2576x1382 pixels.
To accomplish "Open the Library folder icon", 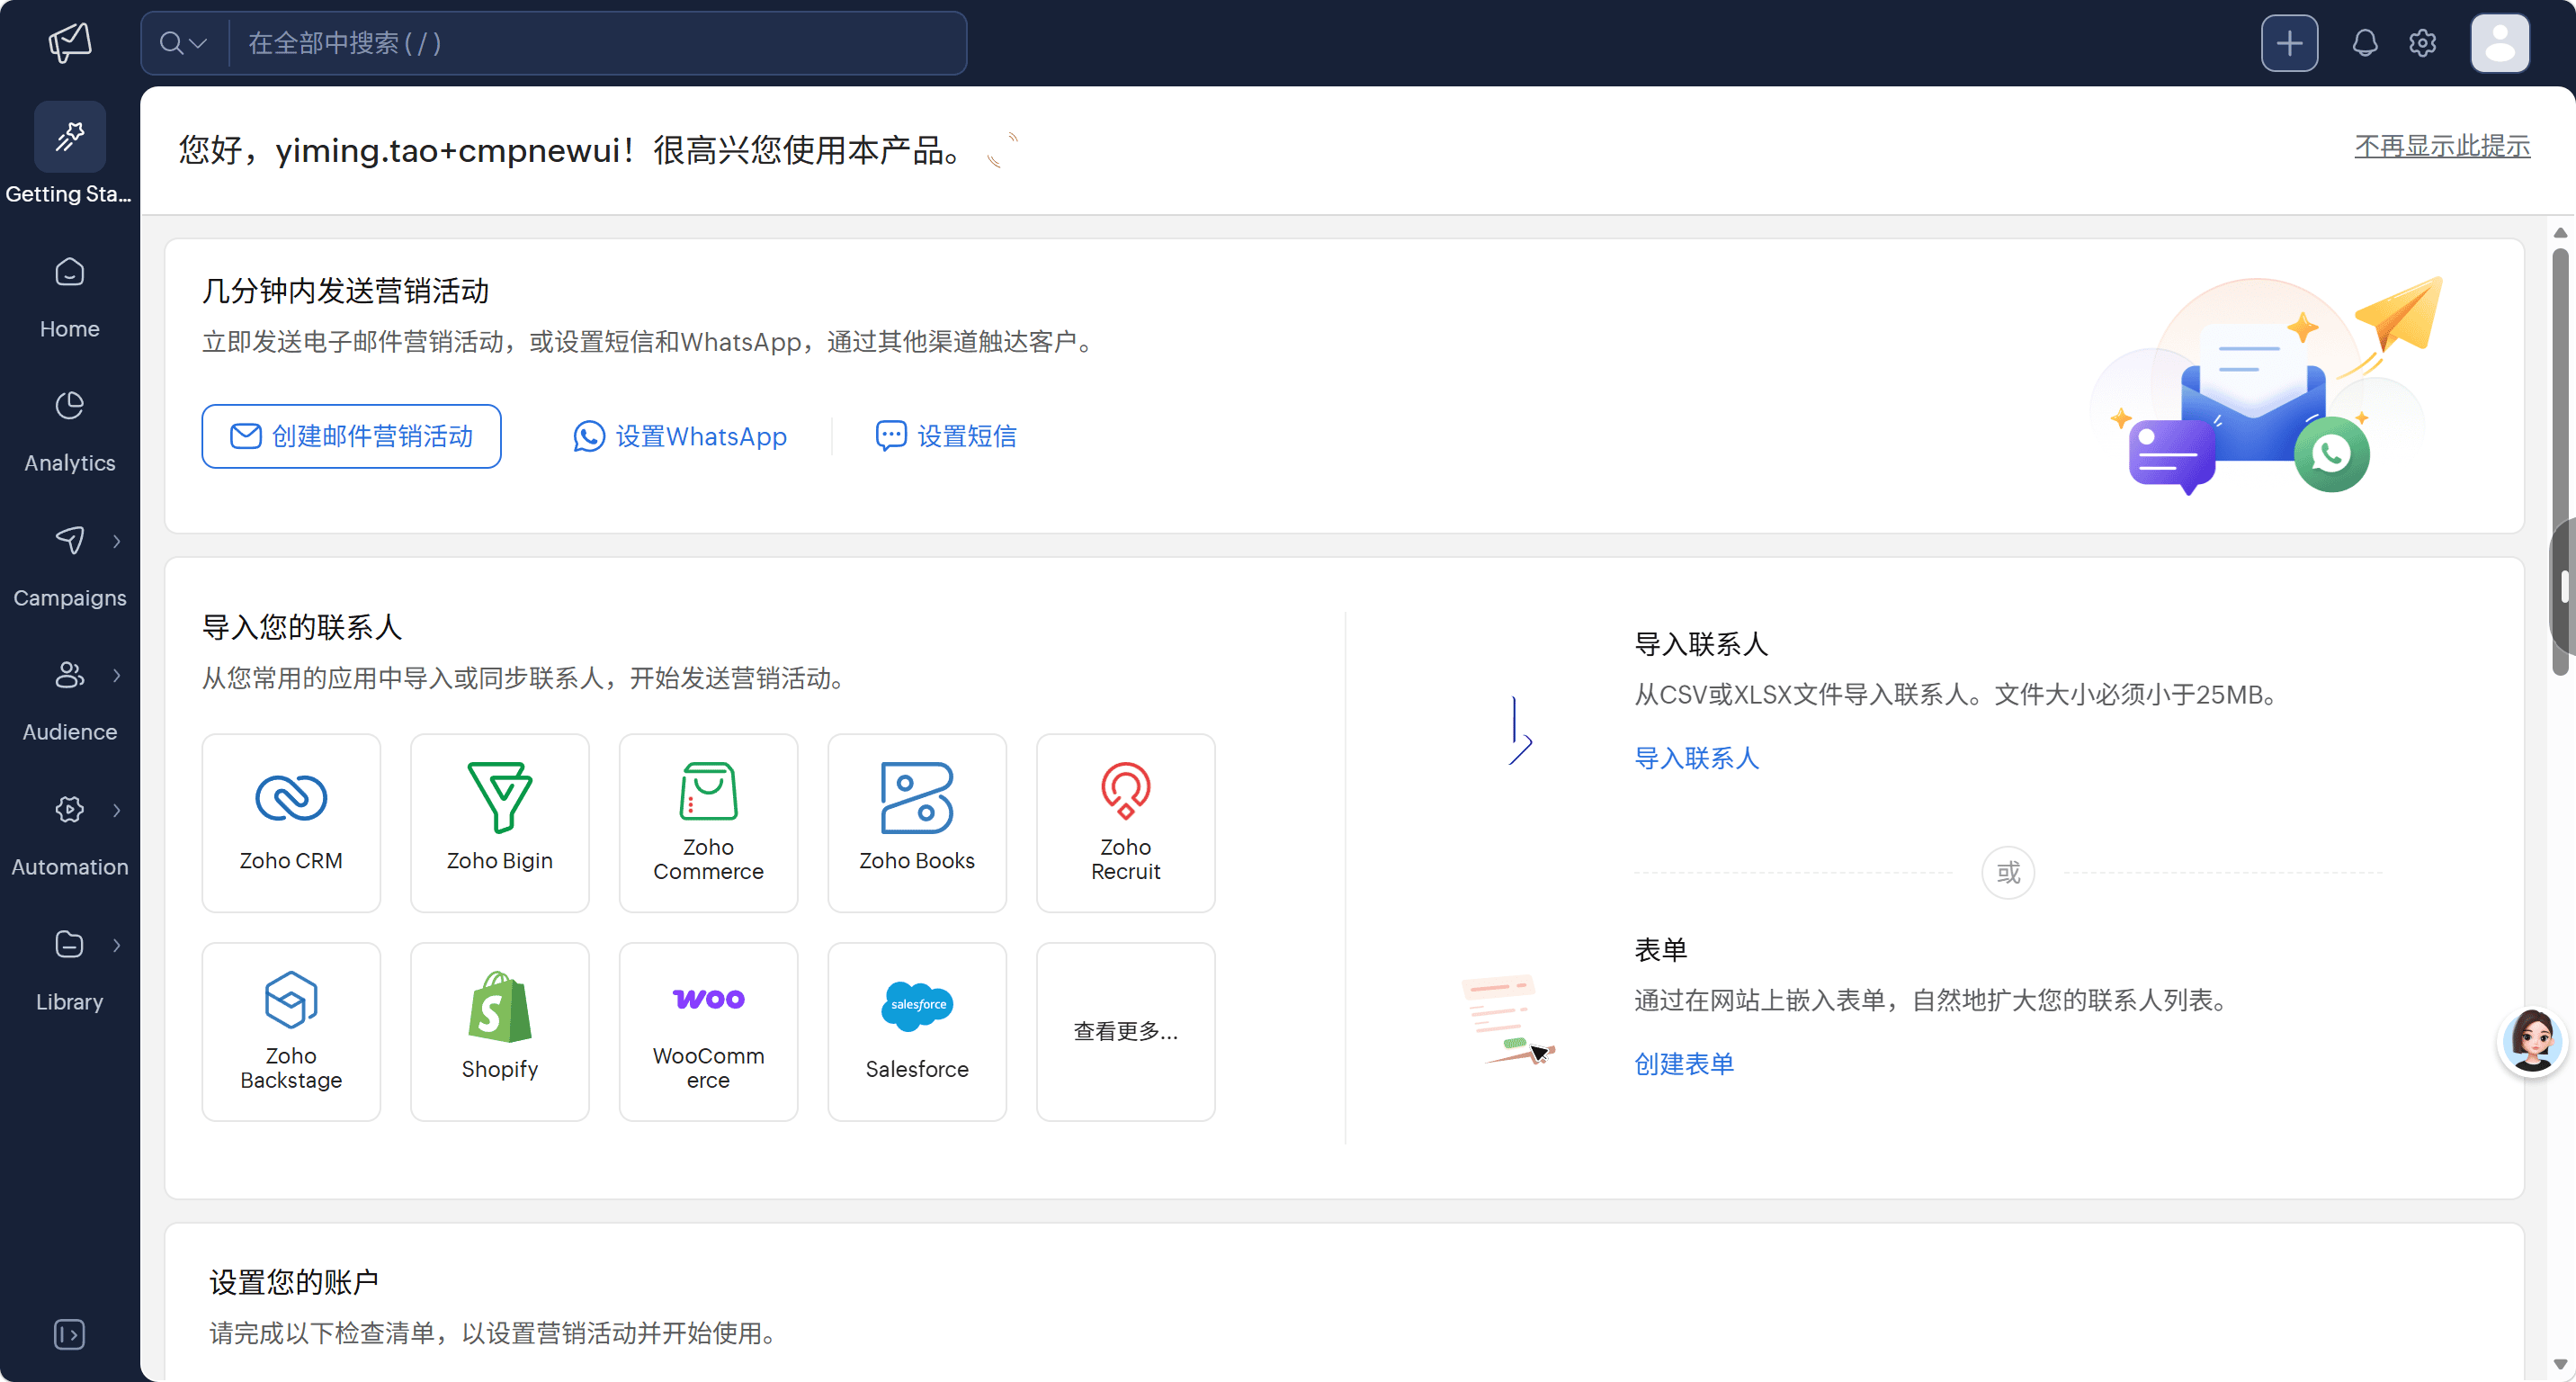I will (x=69, y=944).
